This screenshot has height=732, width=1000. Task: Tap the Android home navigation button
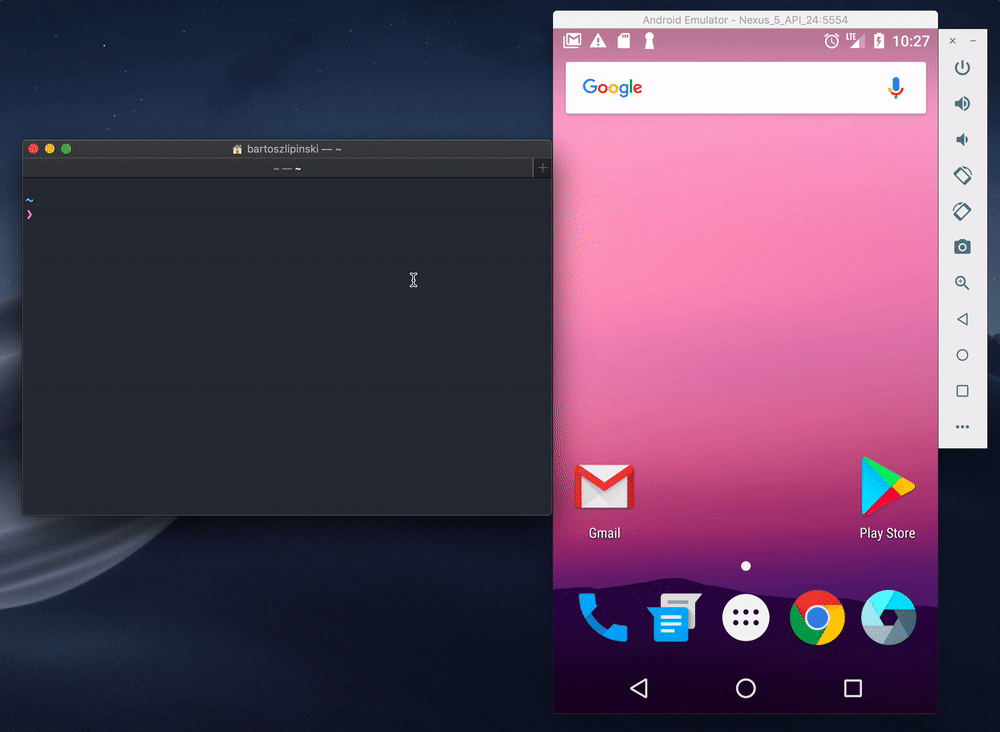tap(746, 688)
